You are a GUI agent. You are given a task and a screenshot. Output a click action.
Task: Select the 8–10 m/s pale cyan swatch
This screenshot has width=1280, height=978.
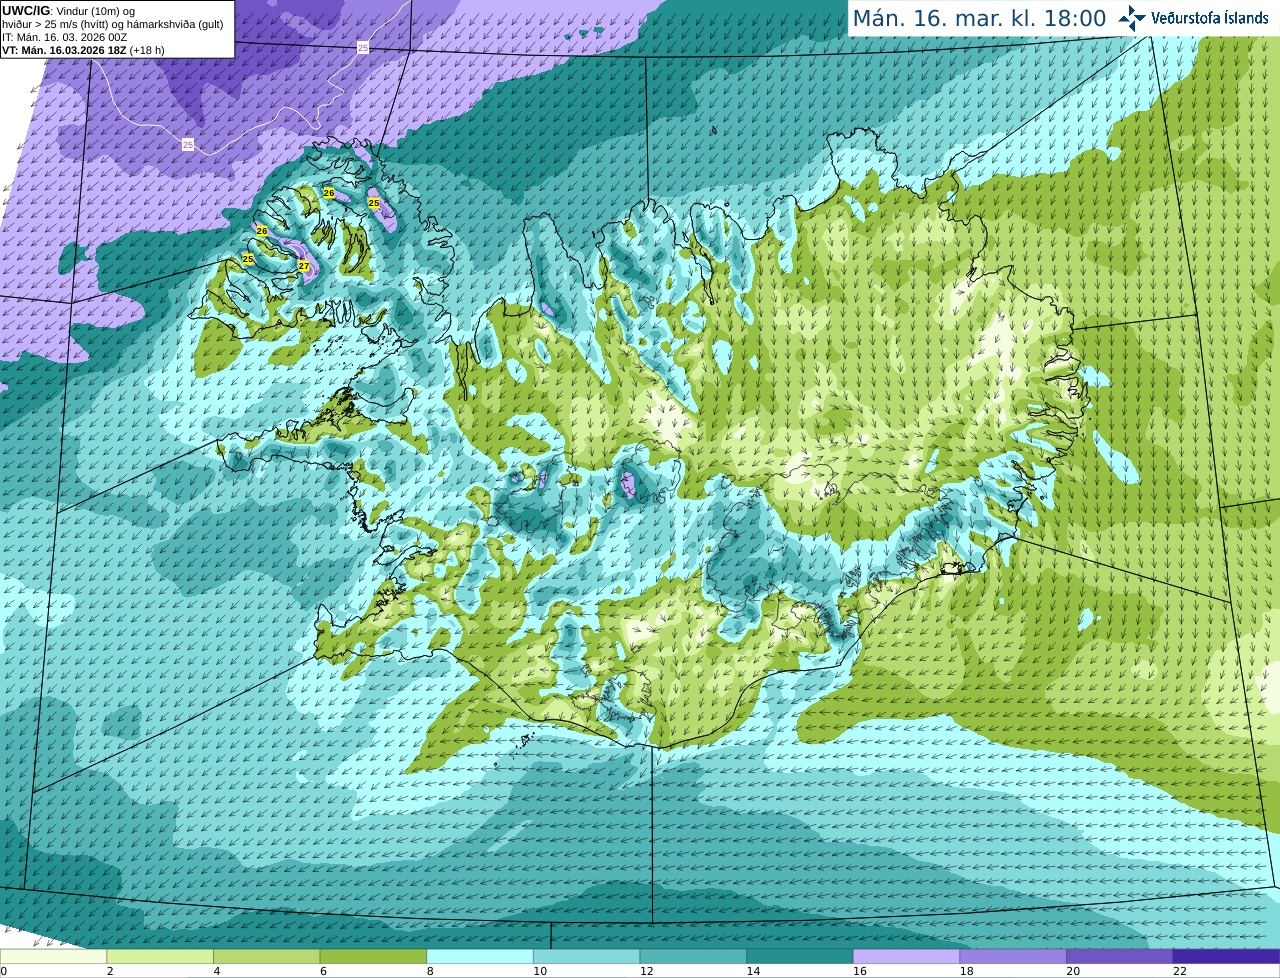[x=480, y=956]
